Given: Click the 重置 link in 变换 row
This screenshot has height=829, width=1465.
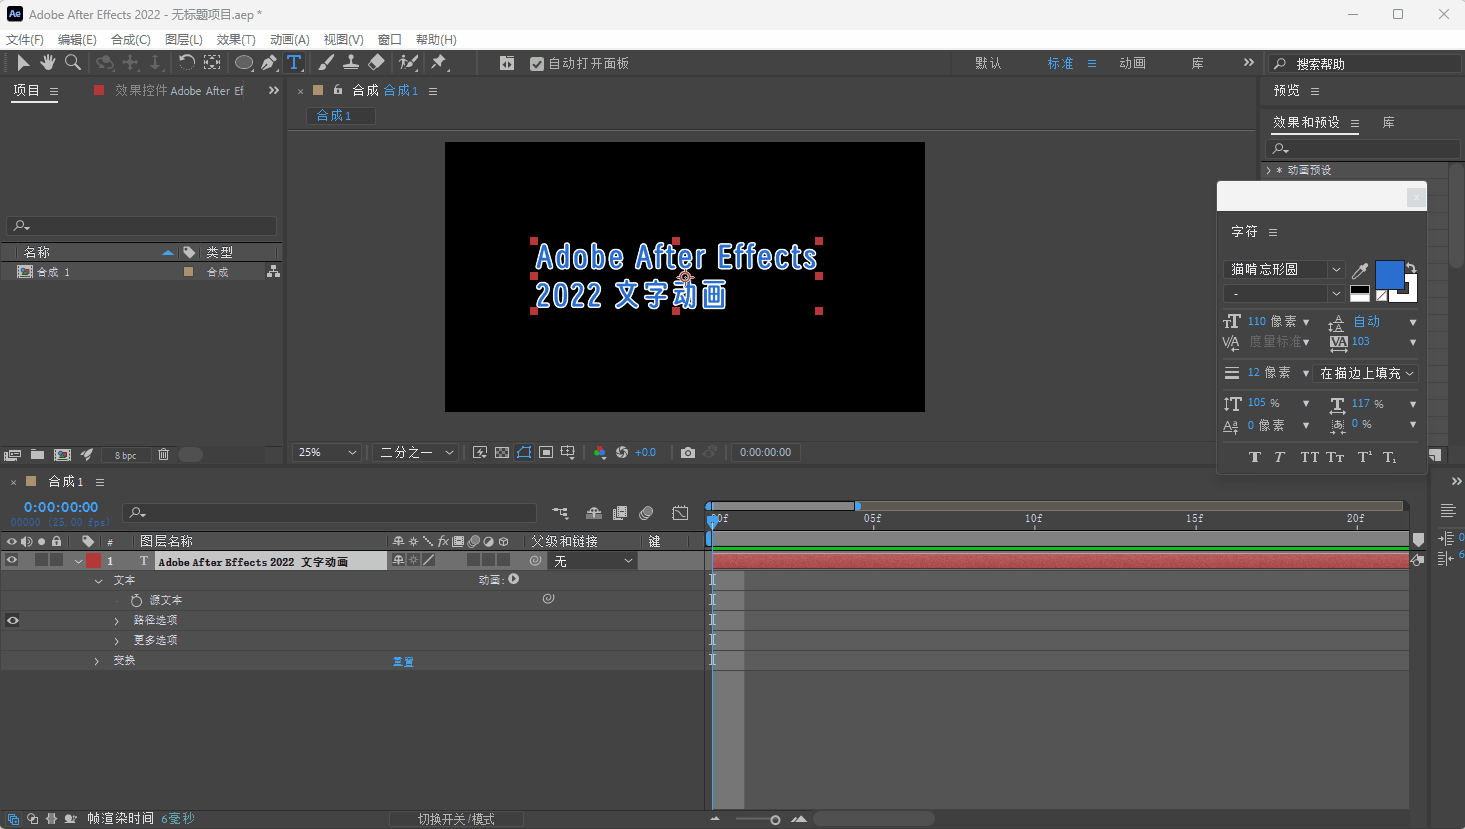Looking at the screenshot, I should (403, 662).
